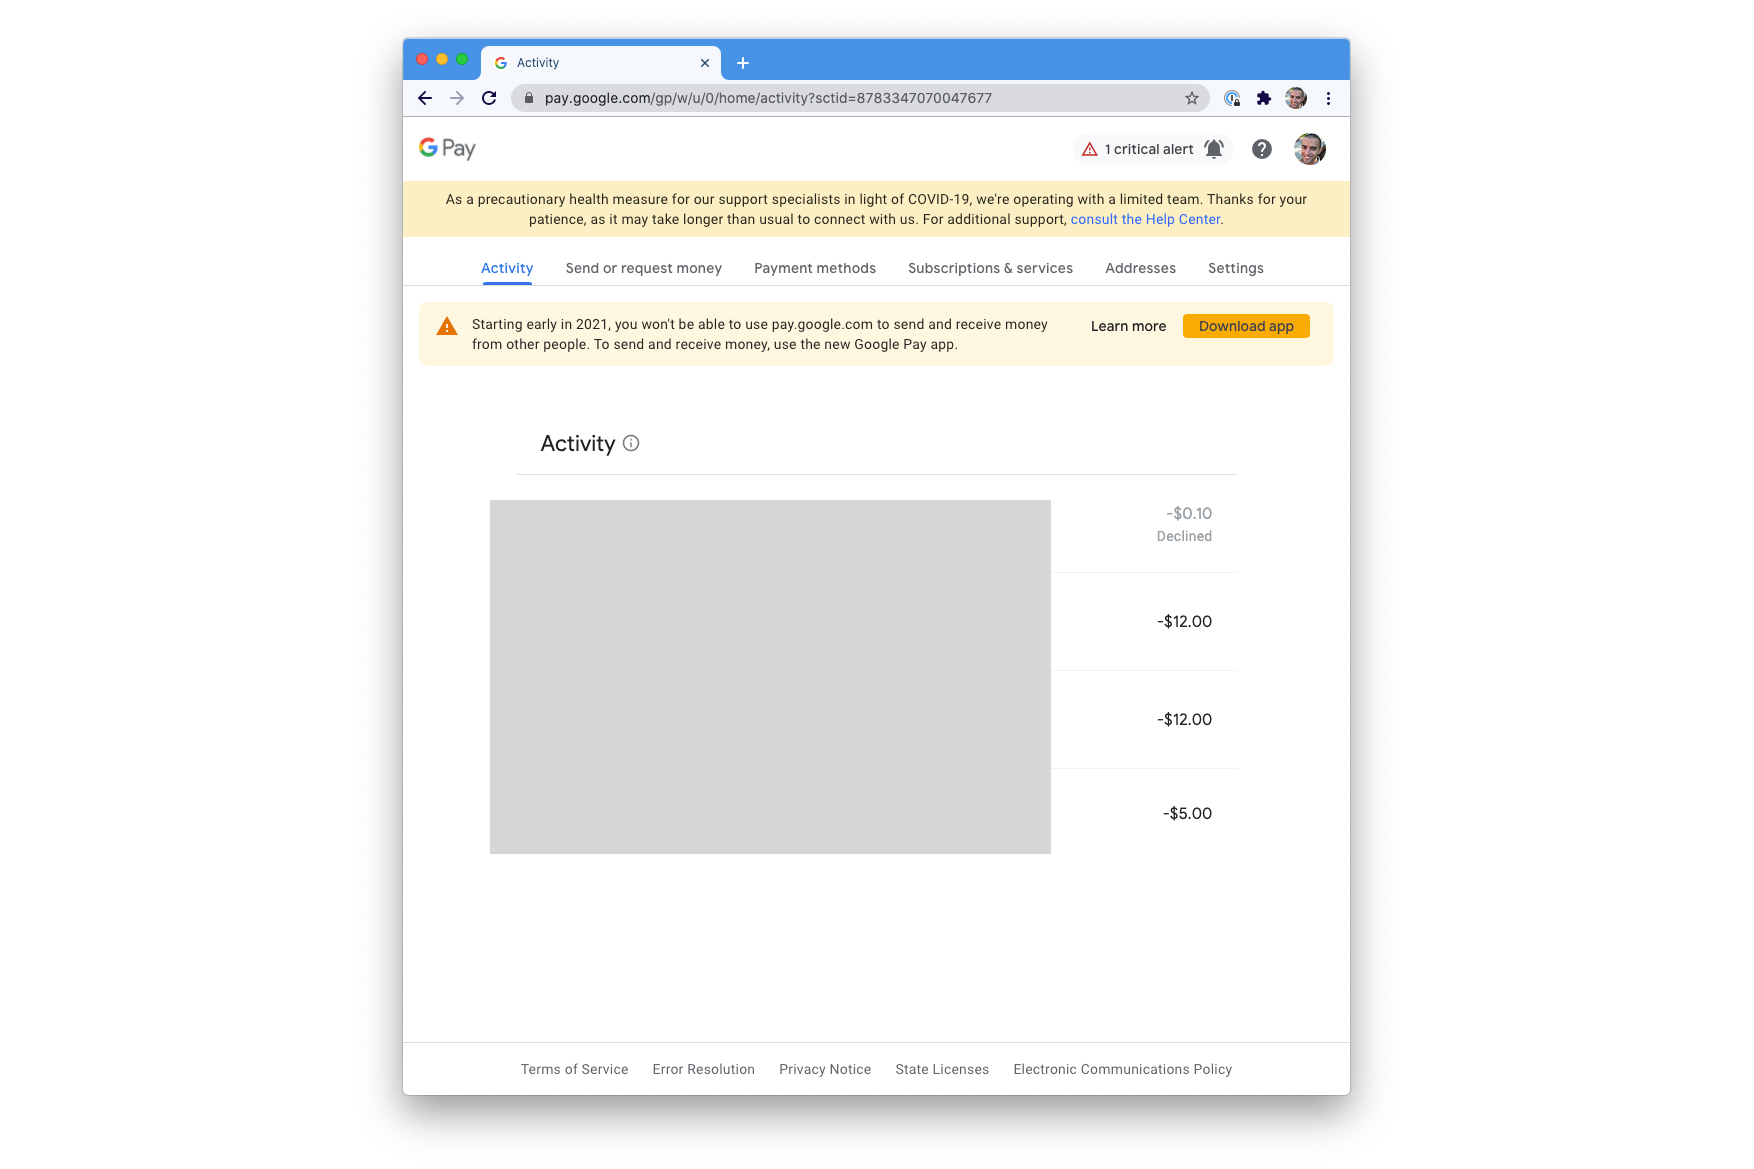Open the -$5.00 transaction row
The image size is (1754, 1169).
[x=863, y=812]
